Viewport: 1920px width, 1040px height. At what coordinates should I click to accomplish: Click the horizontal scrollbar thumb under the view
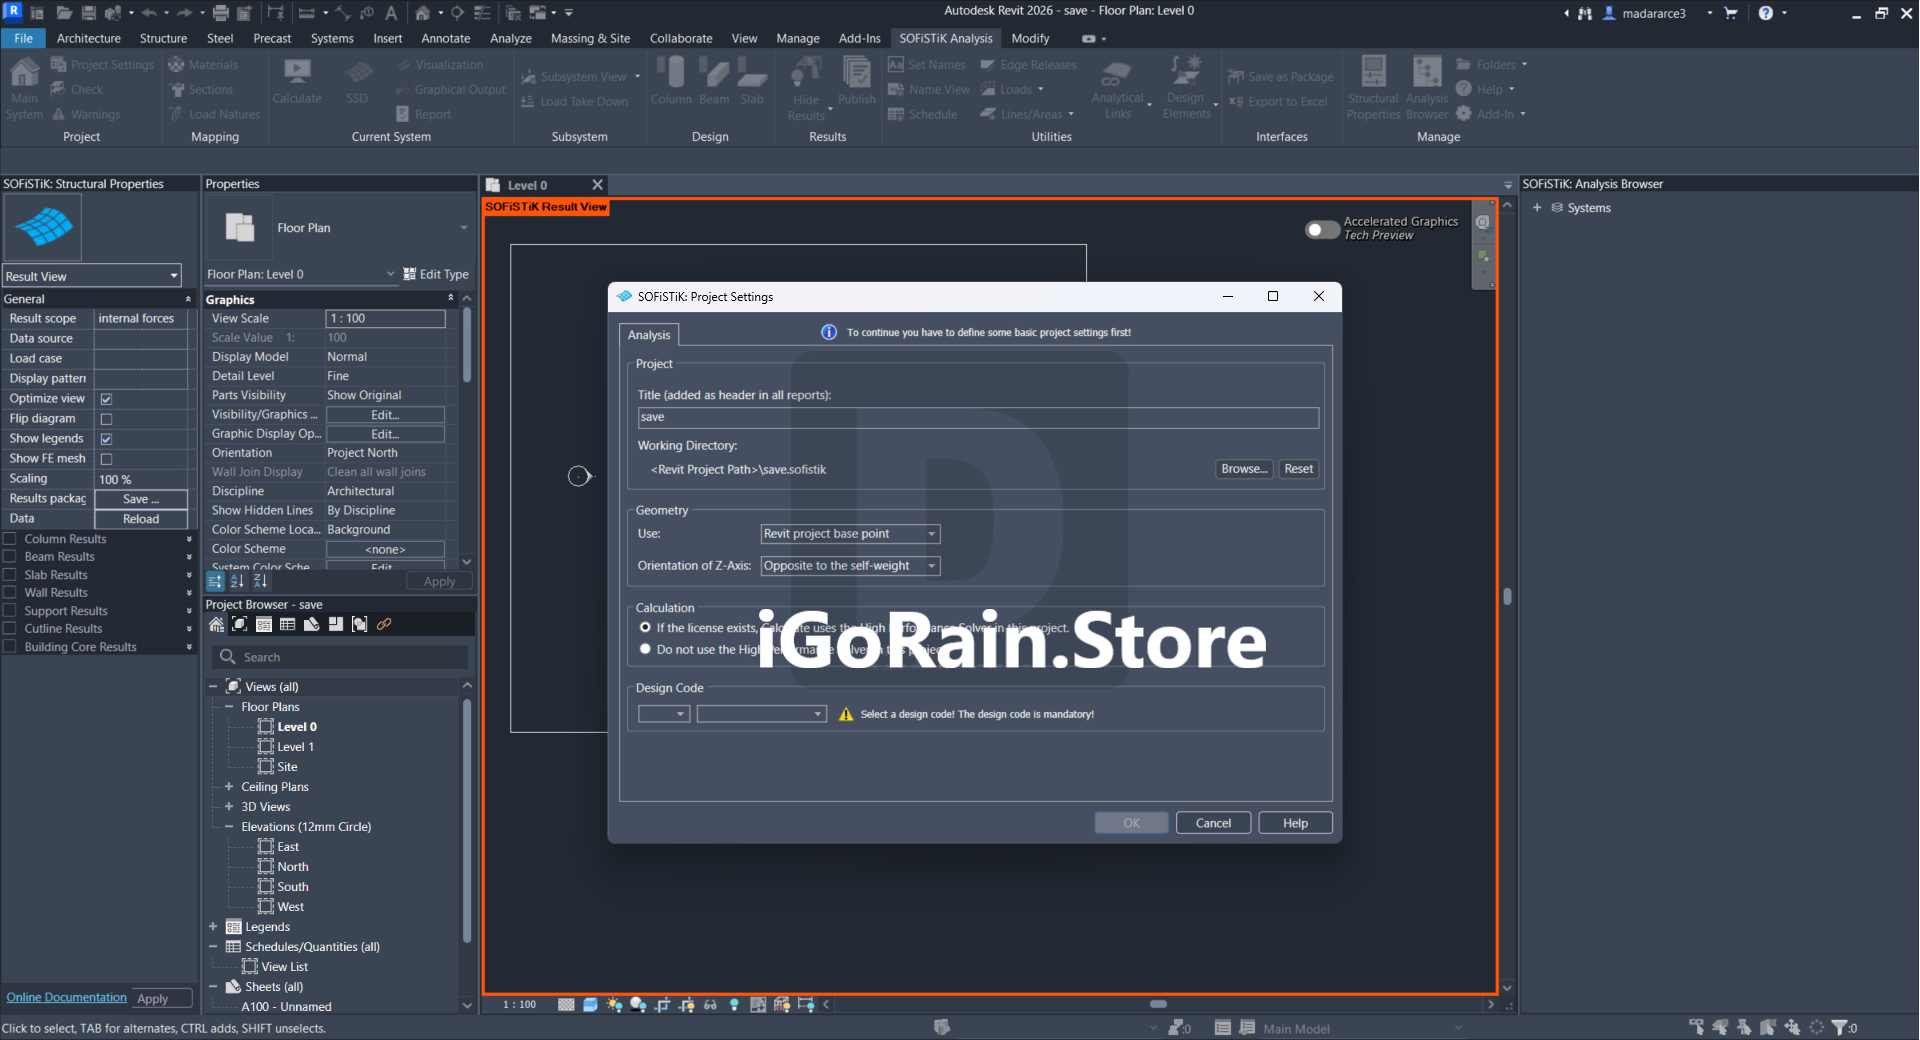click(x=1158, y=1004)
